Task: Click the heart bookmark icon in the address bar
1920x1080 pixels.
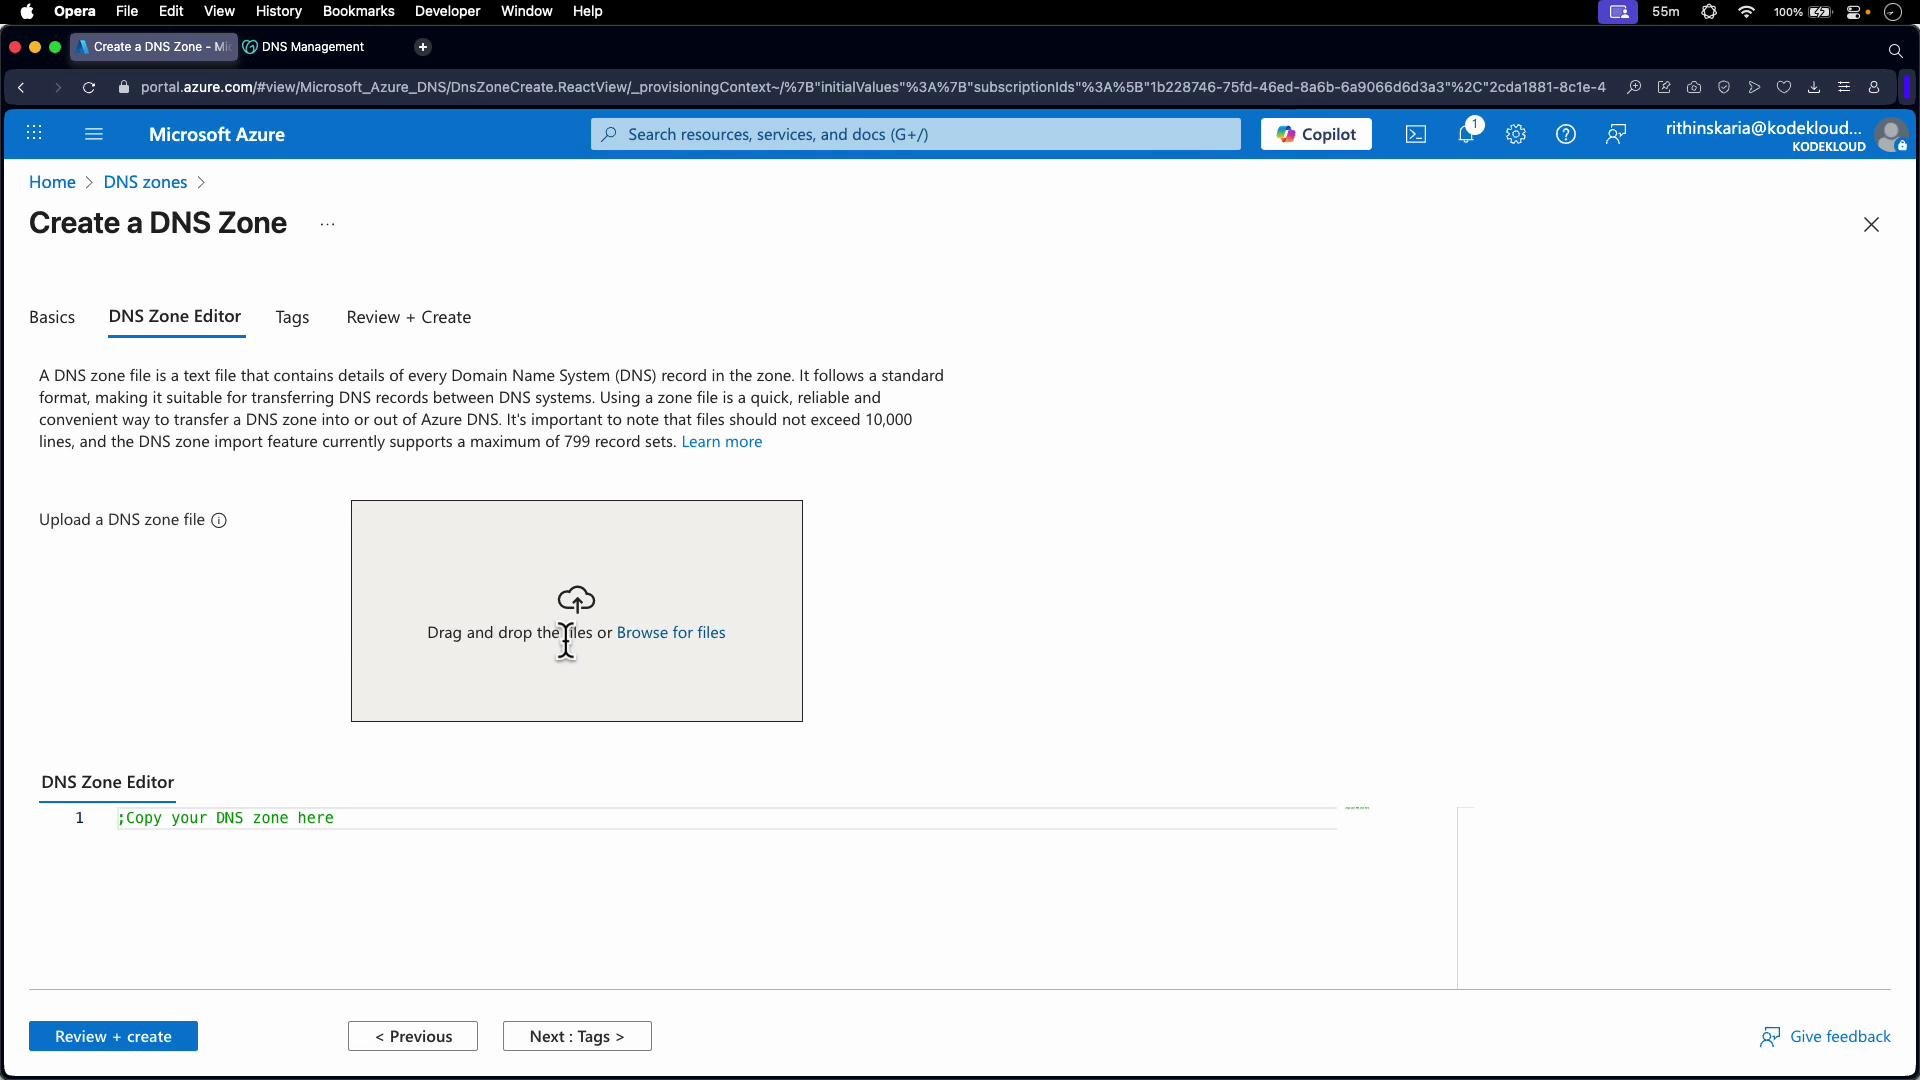Action: pos(1784,88)
